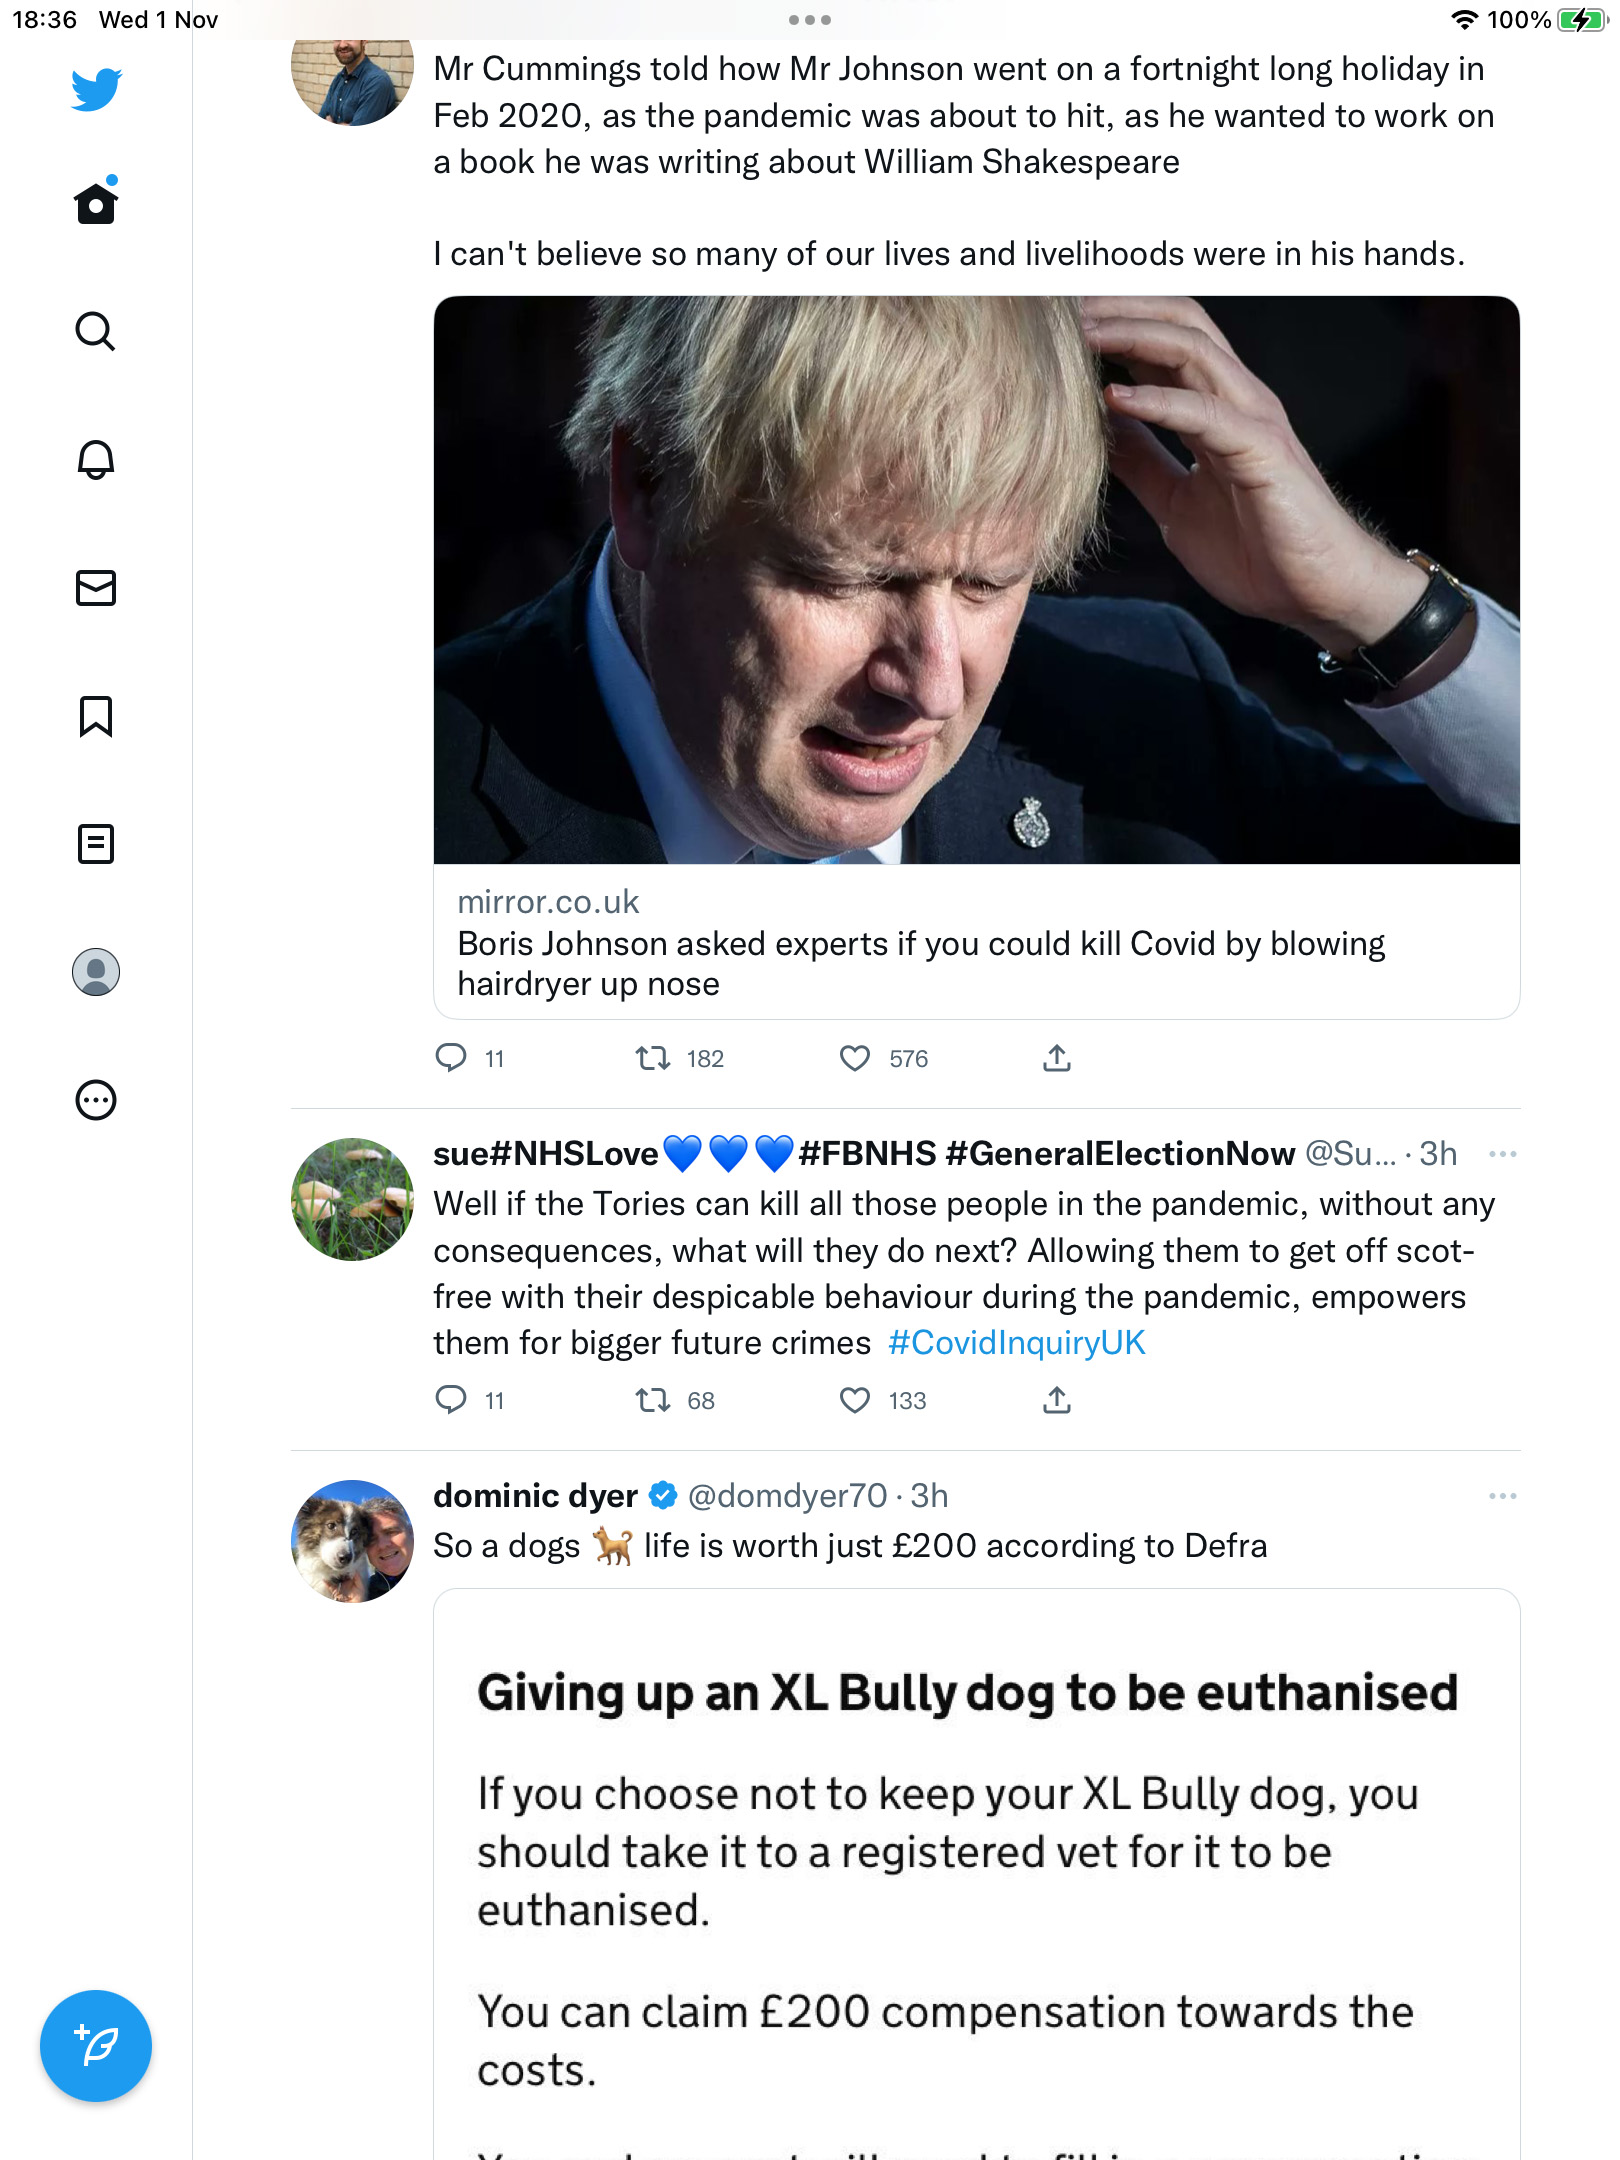This screenshot has height=2160, width=1620.
Task: Open Messages envelope icon
Action: 96,588
